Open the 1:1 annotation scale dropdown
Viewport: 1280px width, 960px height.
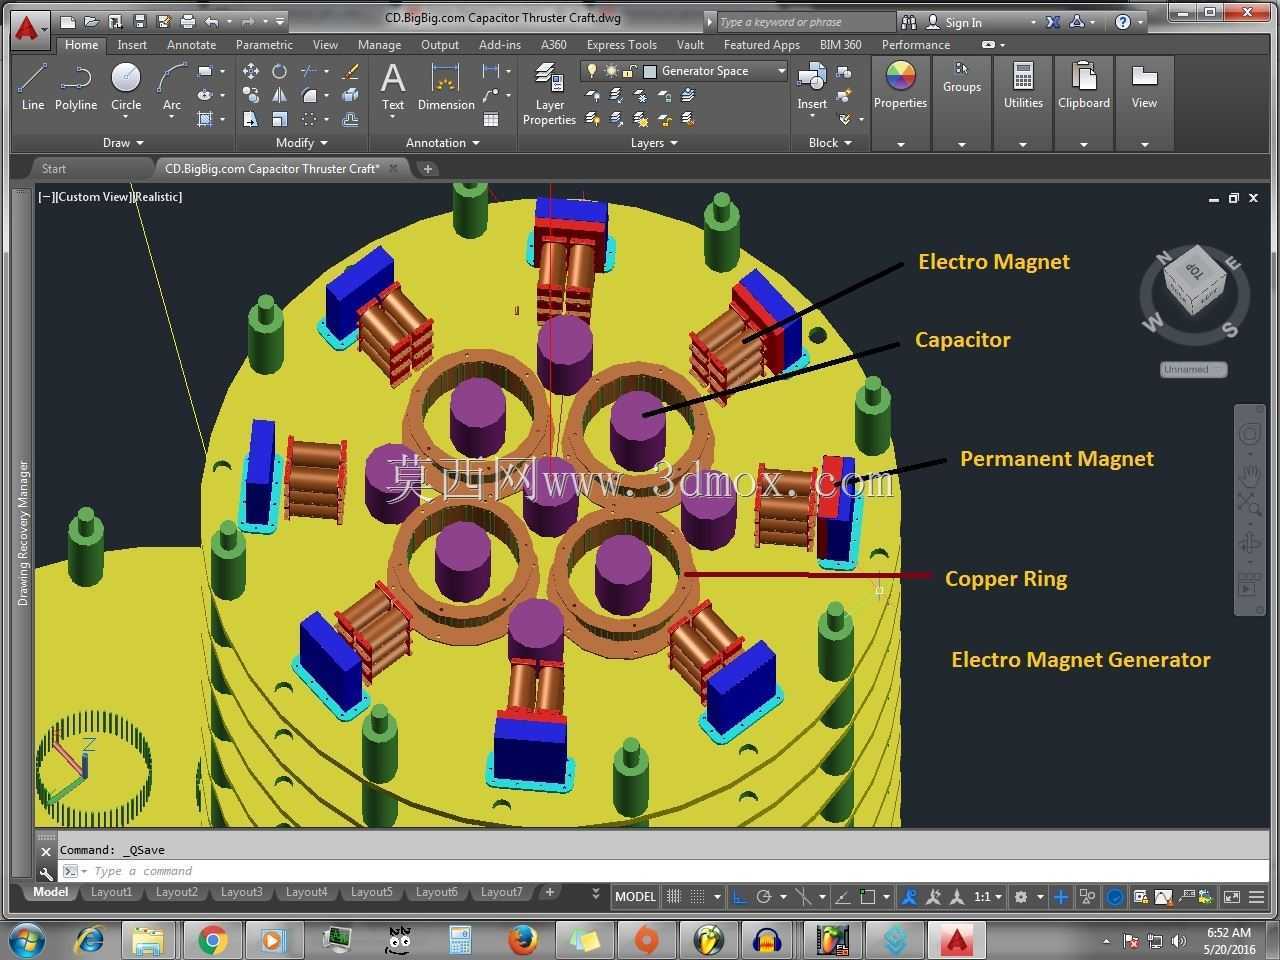[x=988, y=896]
